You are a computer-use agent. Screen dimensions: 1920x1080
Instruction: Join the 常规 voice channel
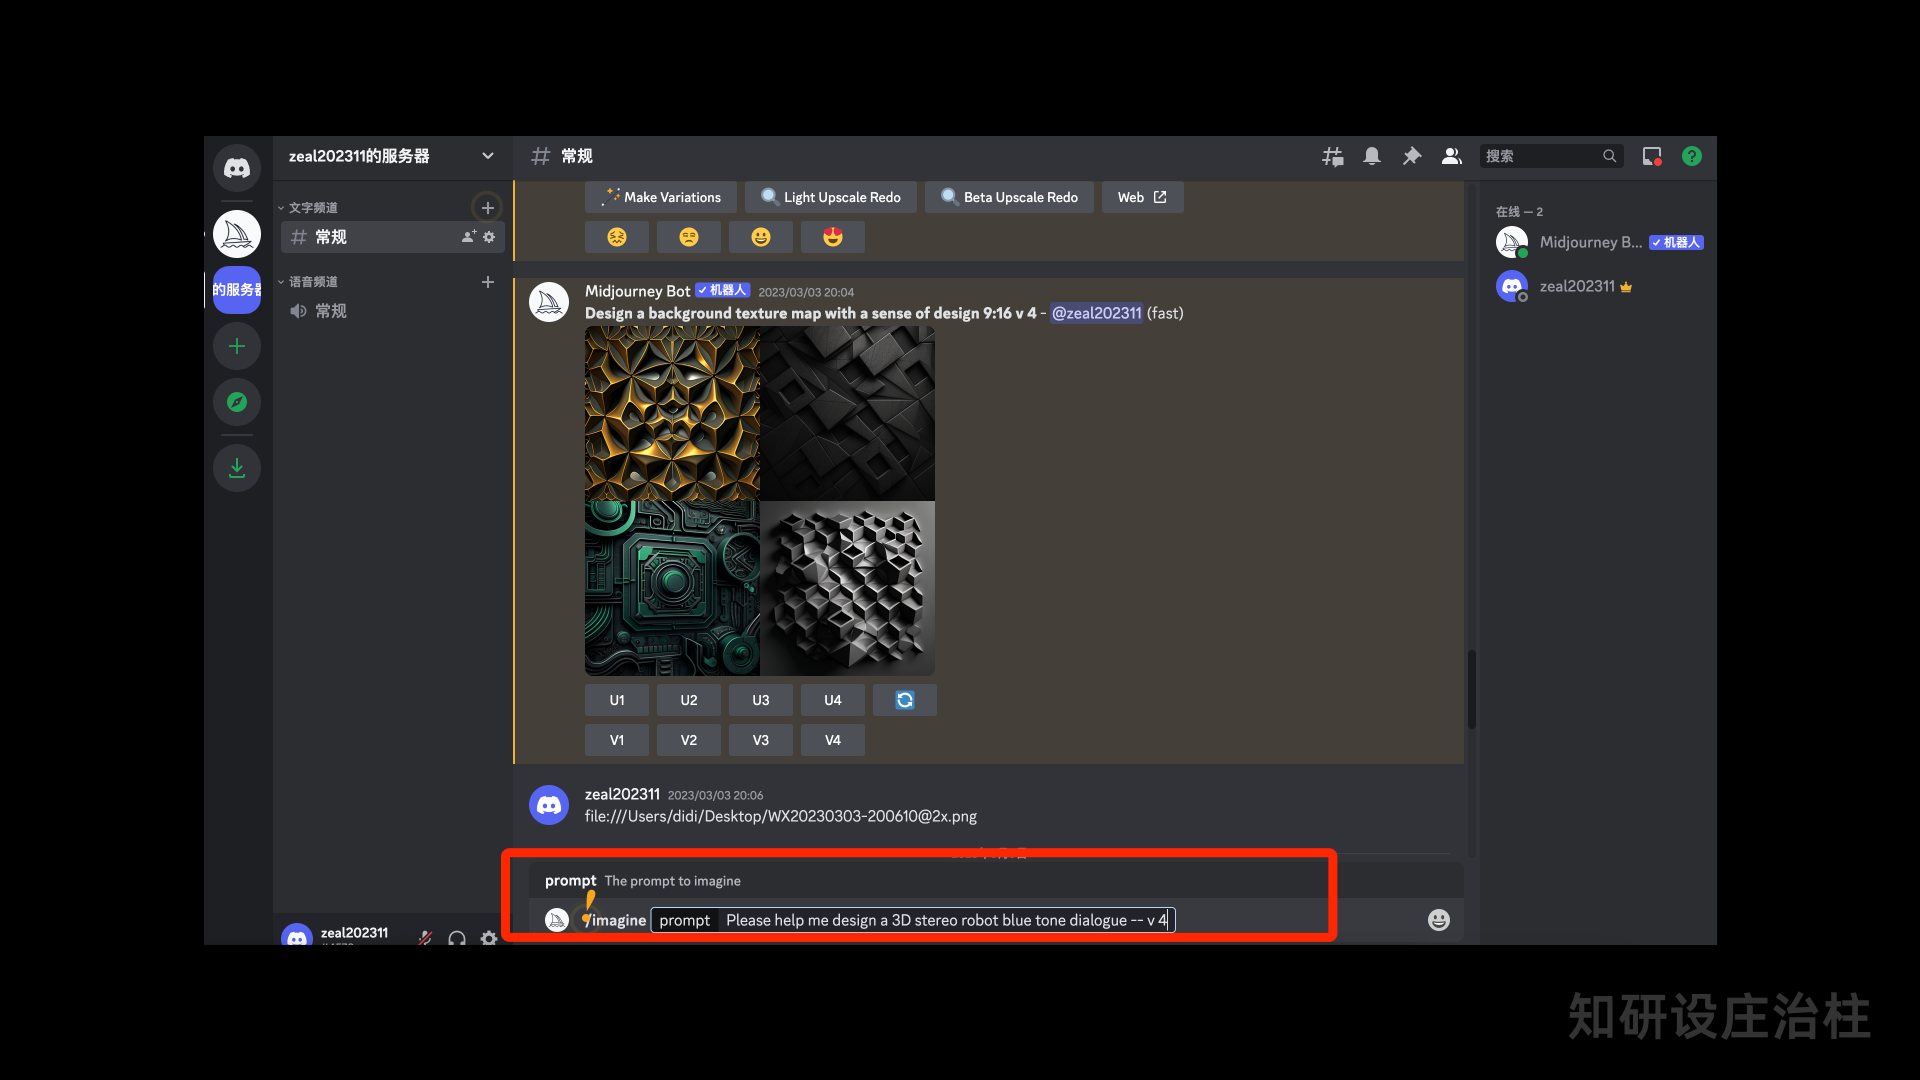(x=331, y=311)
